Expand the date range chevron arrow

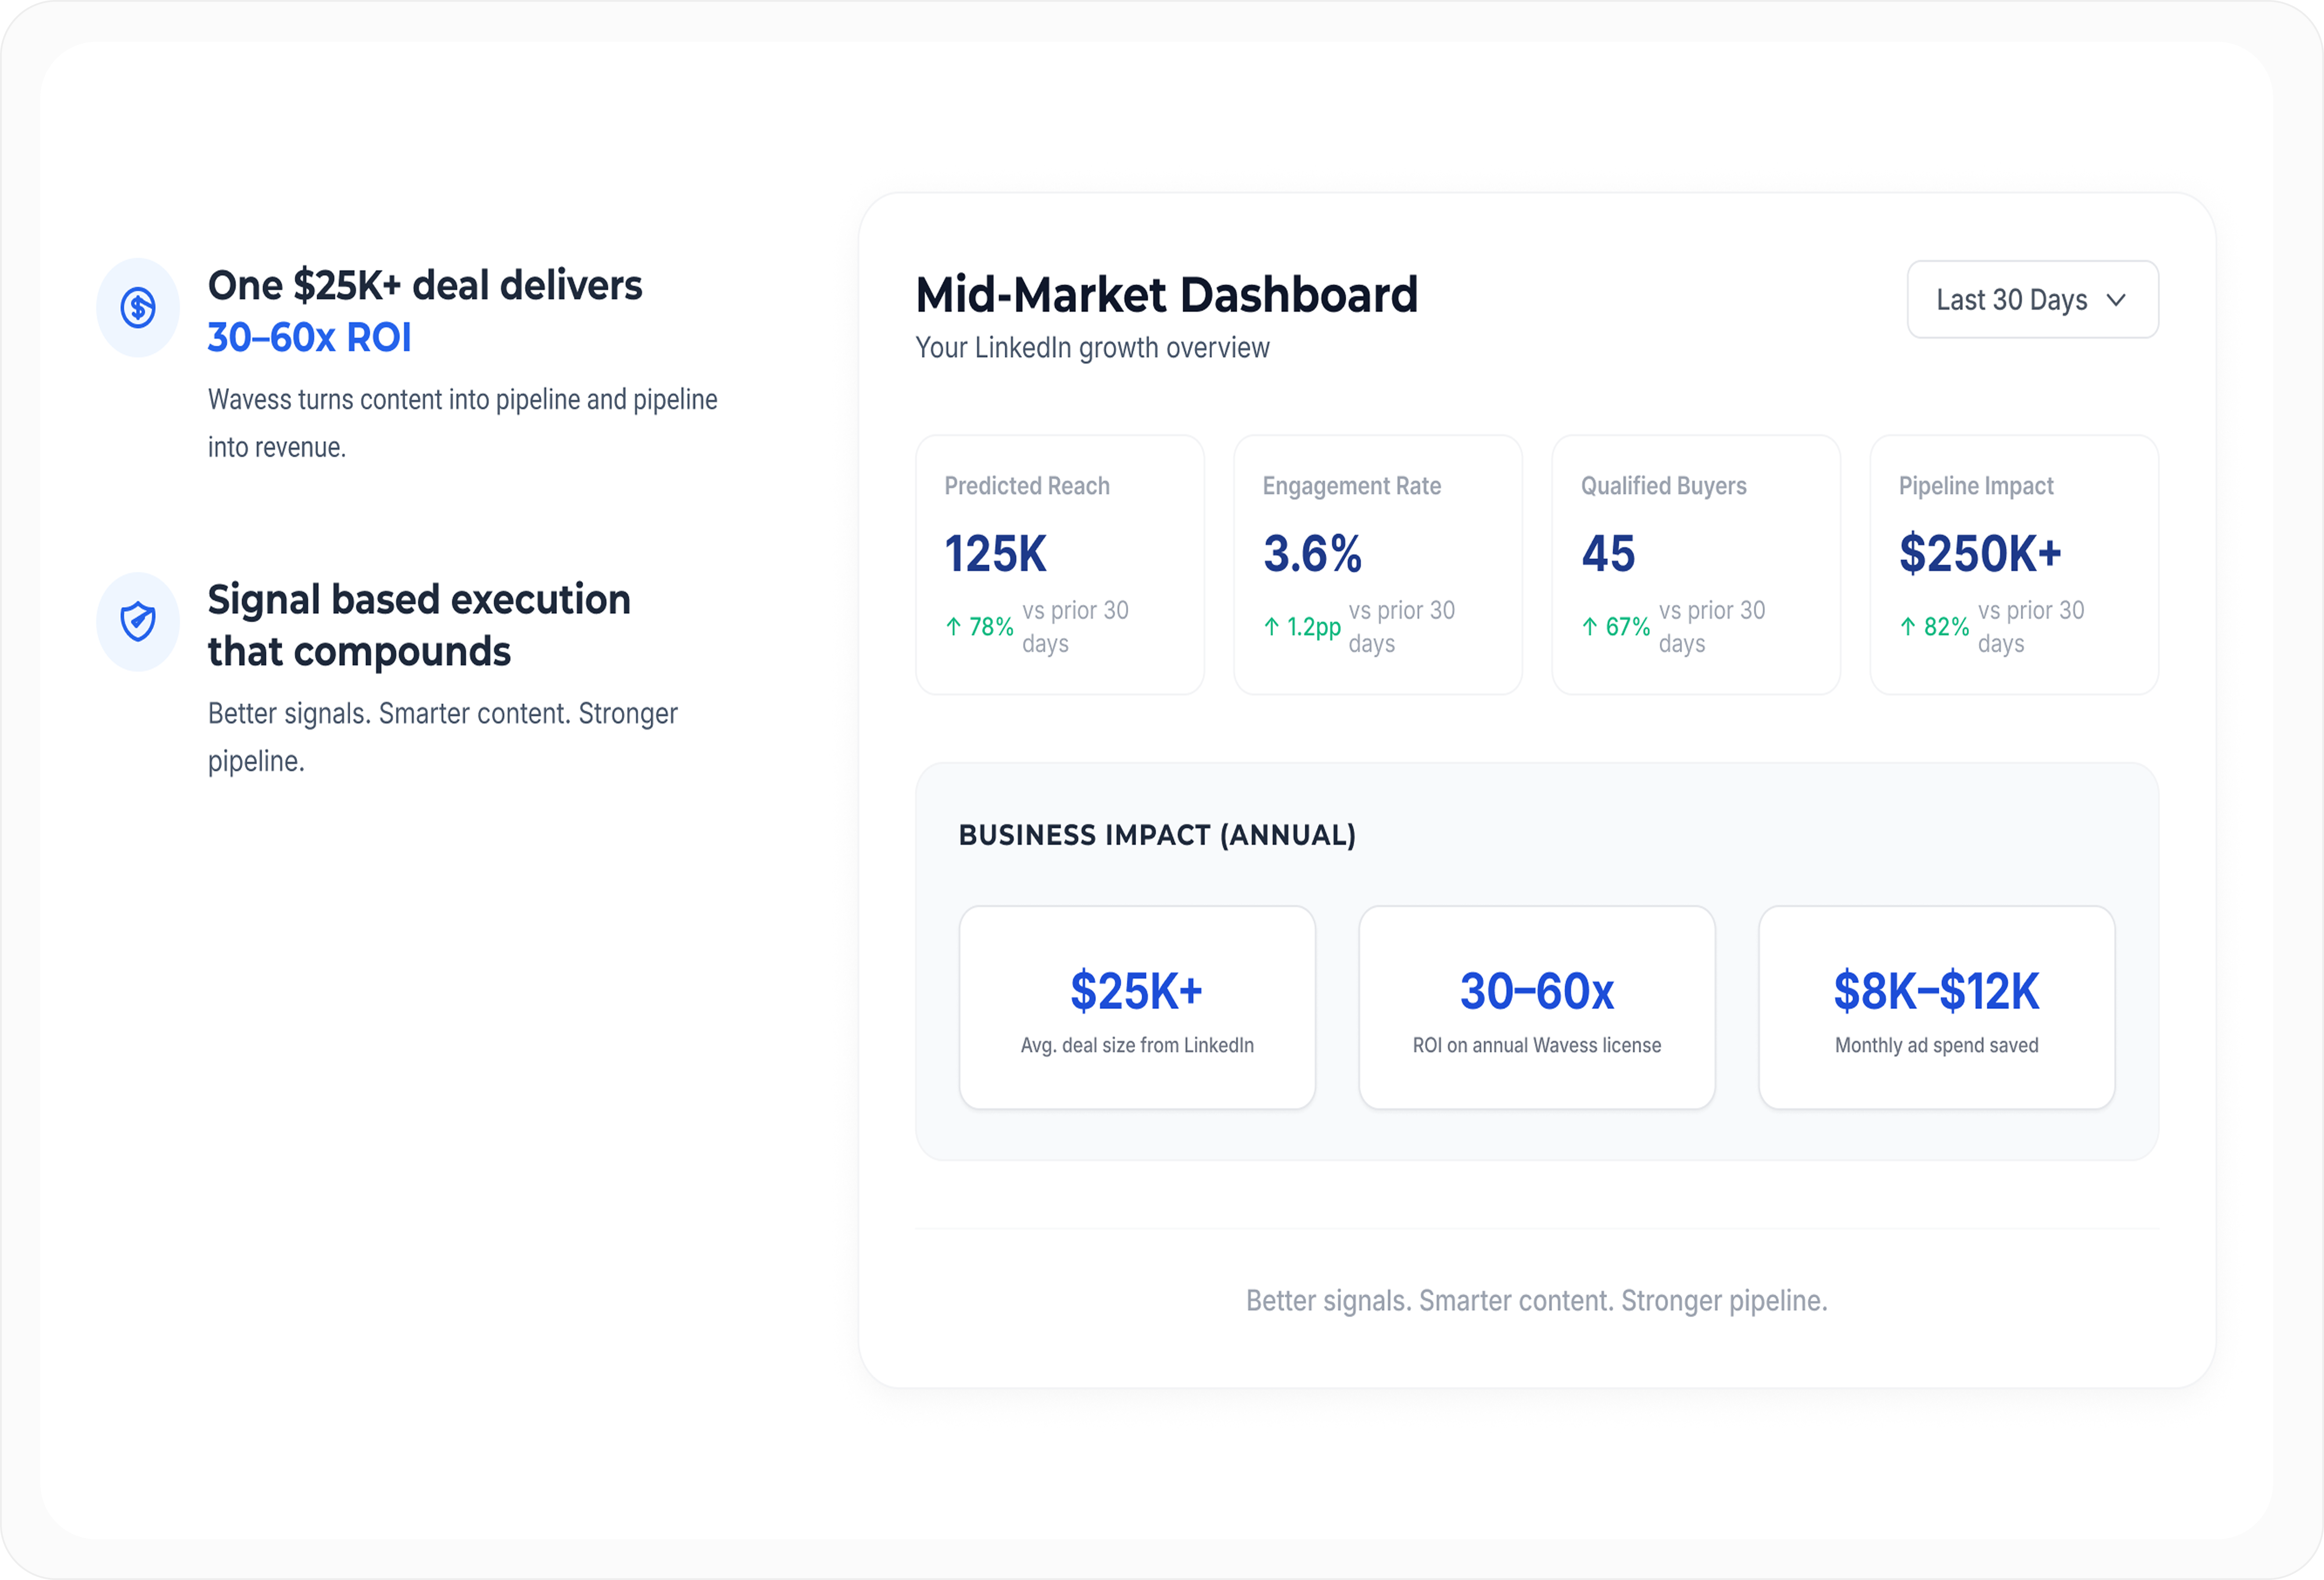2115,300
